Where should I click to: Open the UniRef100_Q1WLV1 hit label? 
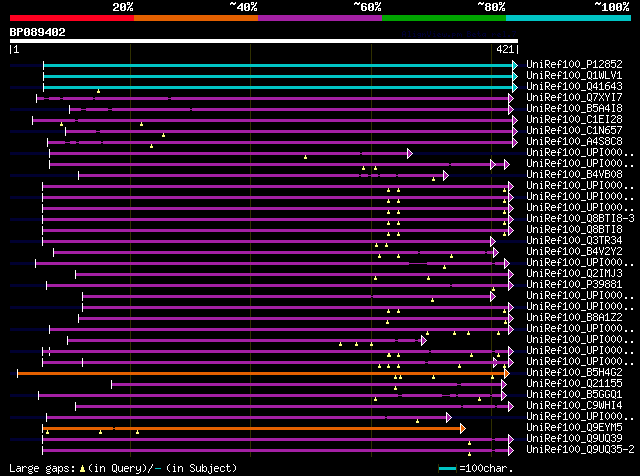[x=574, y=76]
